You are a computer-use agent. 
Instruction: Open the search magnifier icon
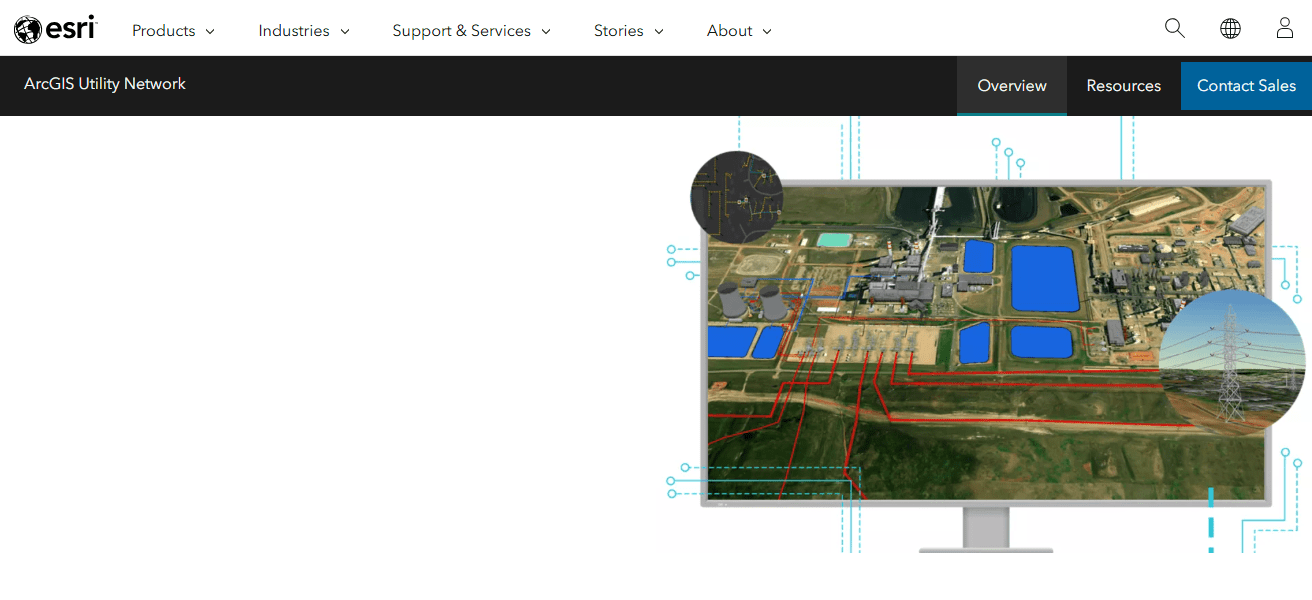1175,29
